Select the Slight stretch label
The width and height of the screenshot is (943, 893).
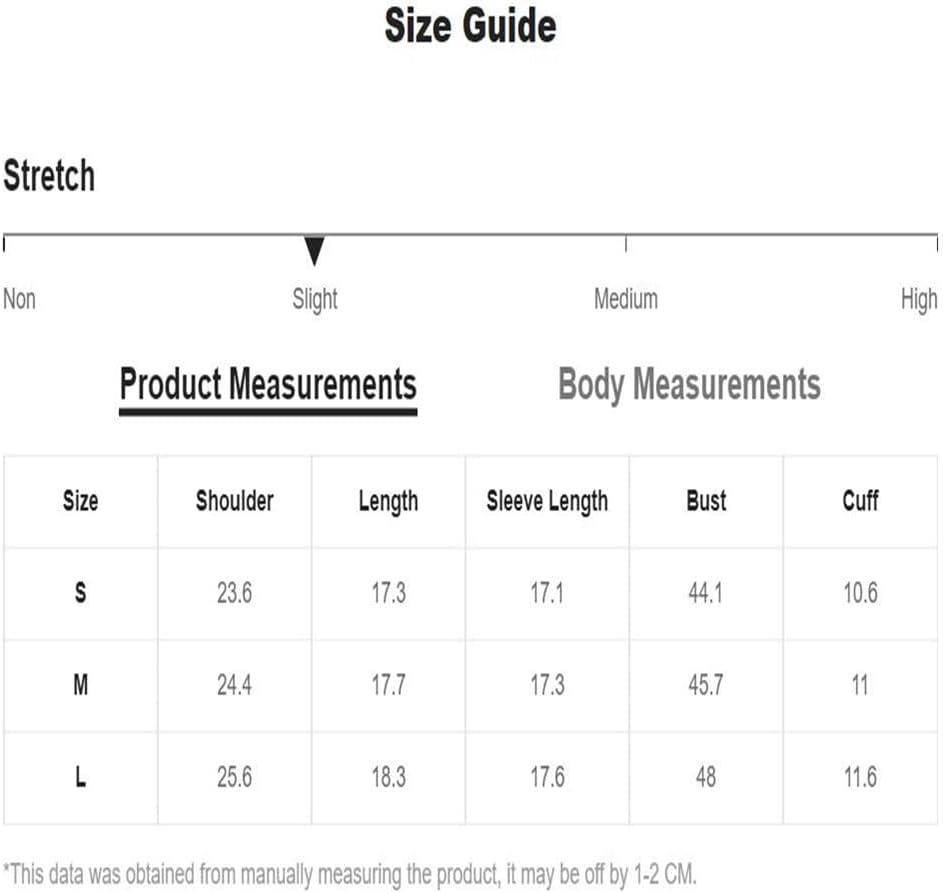point(315,299)
